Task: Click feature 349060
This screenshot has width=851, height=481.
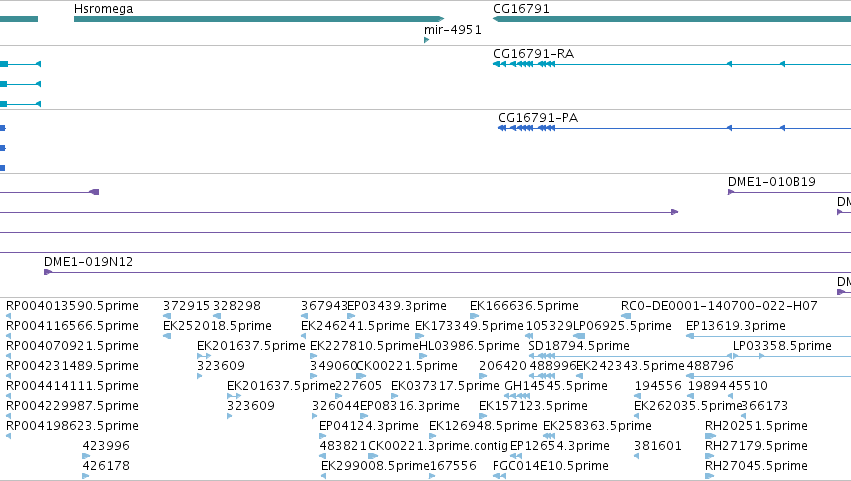Action: pyautogui.click(x=333, y=366)
